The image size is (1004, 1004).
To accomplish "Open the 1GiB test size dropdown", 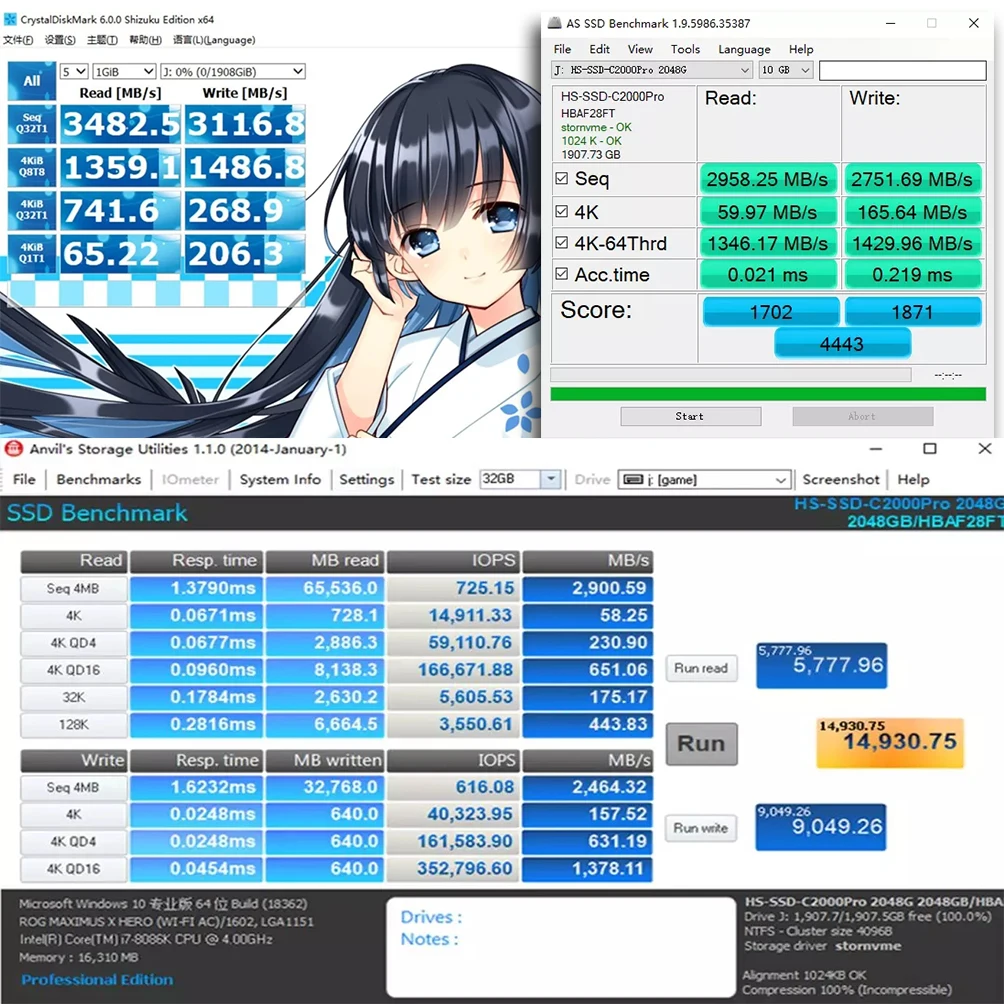I will [124, 72].
